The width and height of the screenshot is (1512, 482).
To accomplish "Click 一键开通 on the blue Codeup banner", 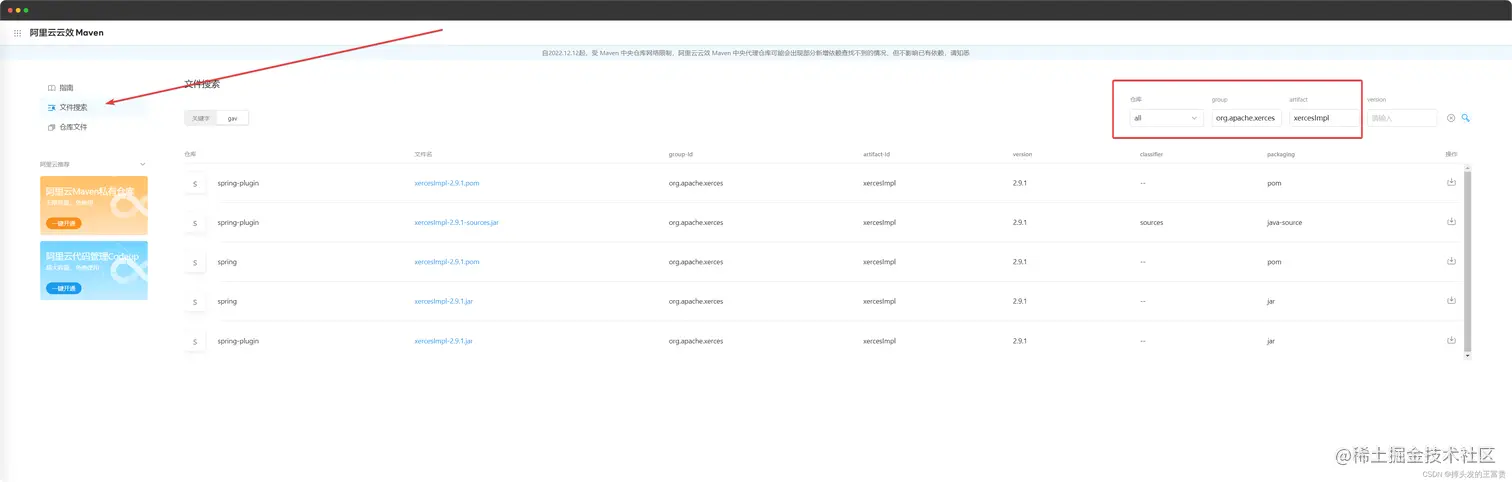I will point(63,288).
